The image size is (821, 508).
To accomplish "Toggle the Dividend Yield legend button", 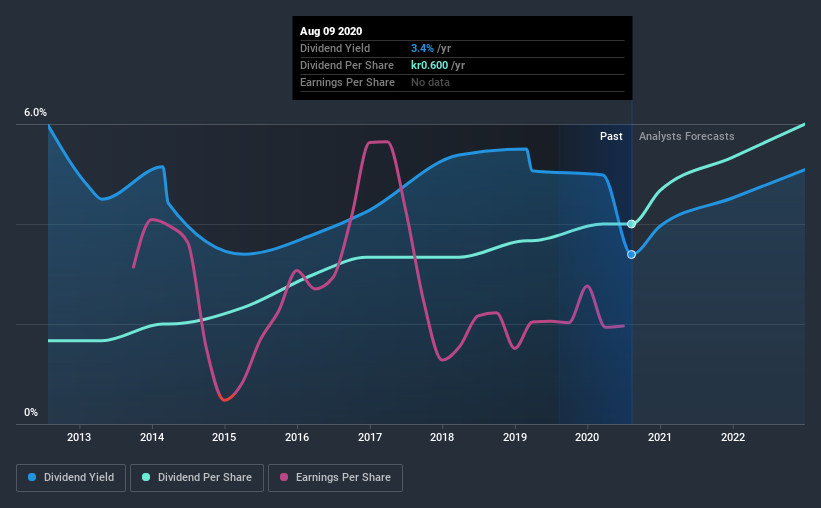I will click(71, 478).
